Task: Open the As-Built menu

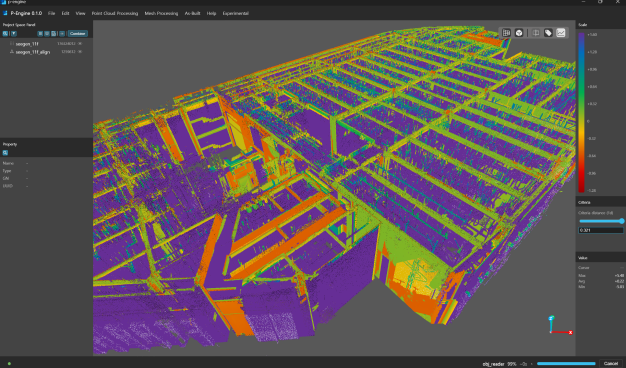Action: click(192, 14)
